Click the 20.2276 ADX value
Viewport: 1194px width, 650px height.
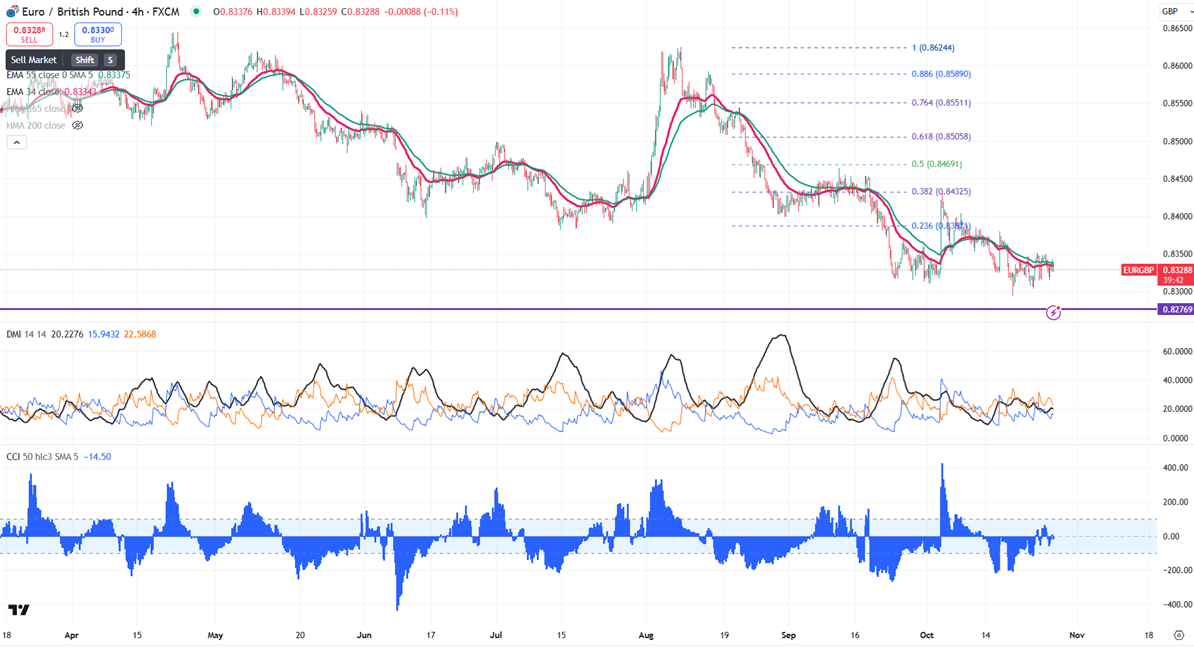[68, 334]
